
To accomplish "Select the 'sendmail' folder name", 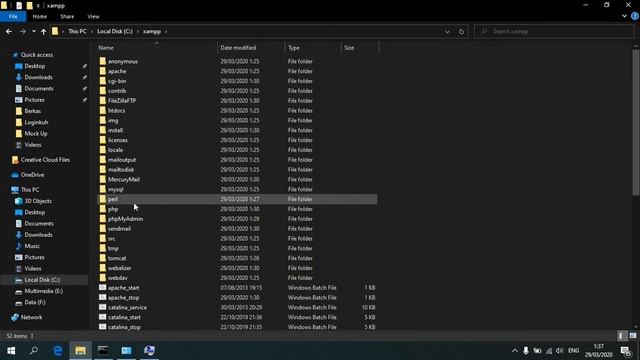I will [120, 229].
